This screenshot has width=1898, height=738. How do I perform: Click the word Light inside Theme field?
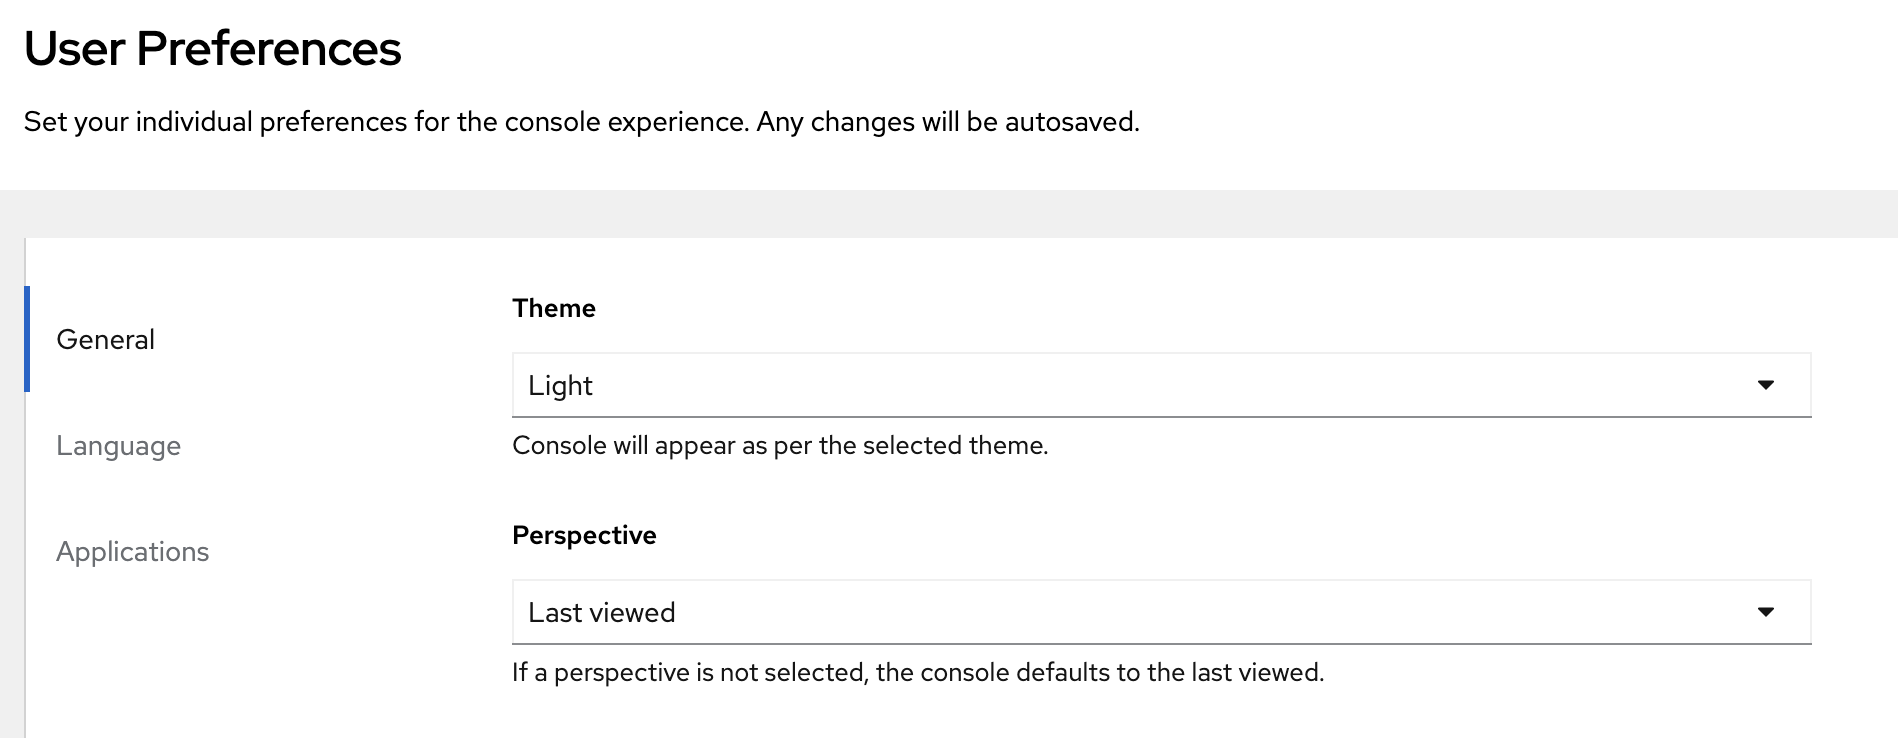(x=560, y=385)
